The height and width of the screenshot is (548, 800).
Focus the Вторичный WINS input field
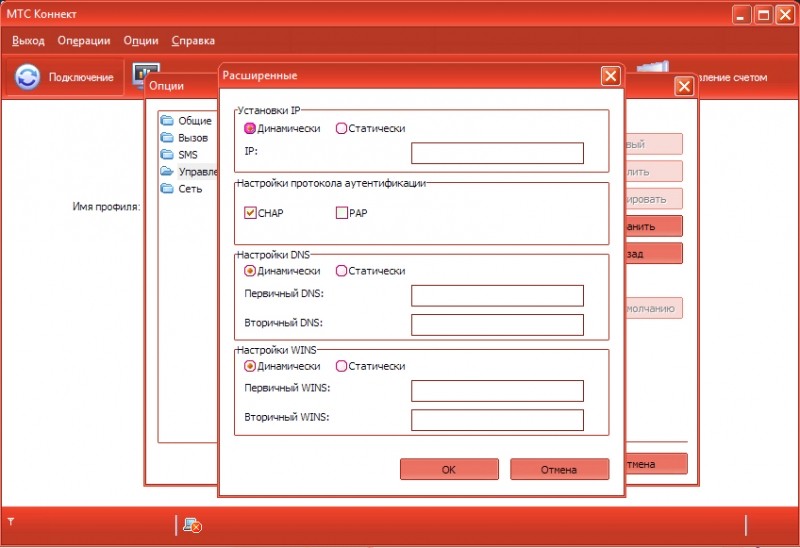point(497,420)
